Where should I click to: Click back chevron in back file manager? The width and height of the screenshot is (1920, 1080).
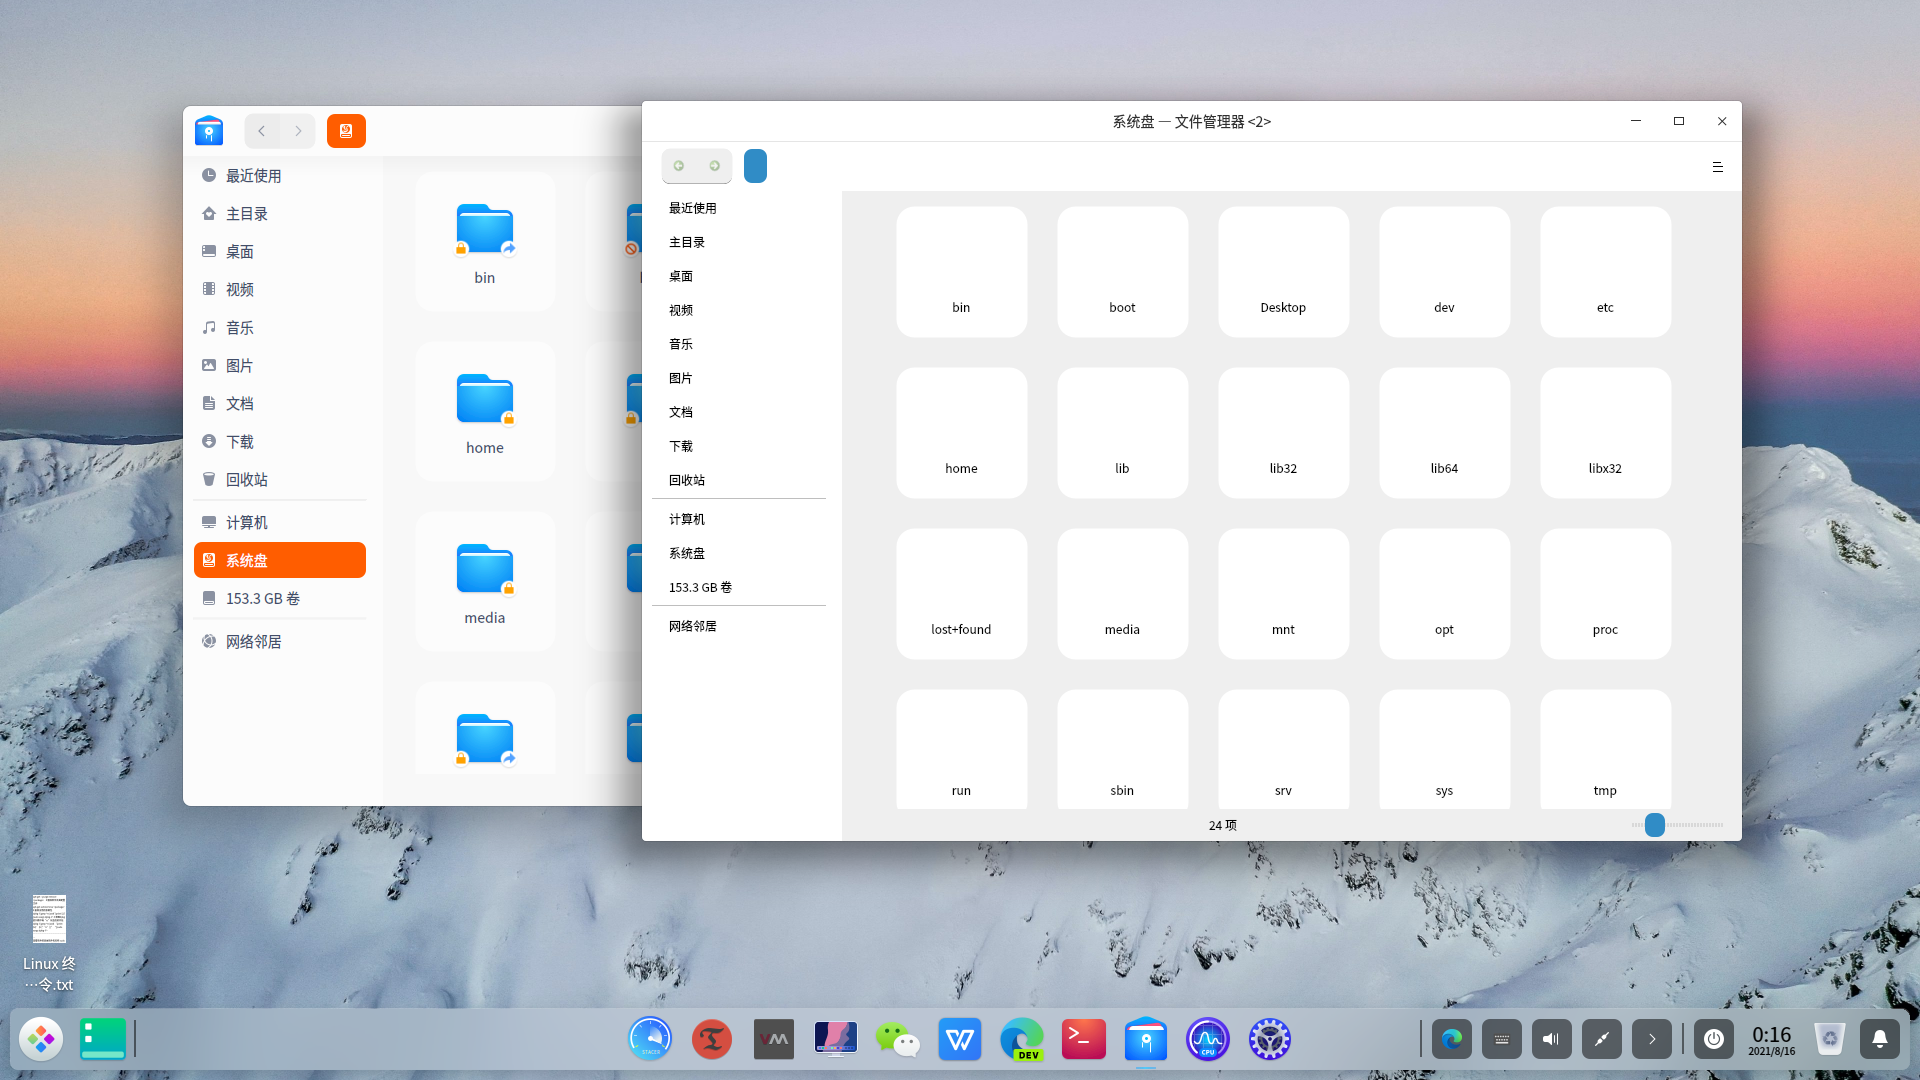pyautogui.click(x=262, y=131)
